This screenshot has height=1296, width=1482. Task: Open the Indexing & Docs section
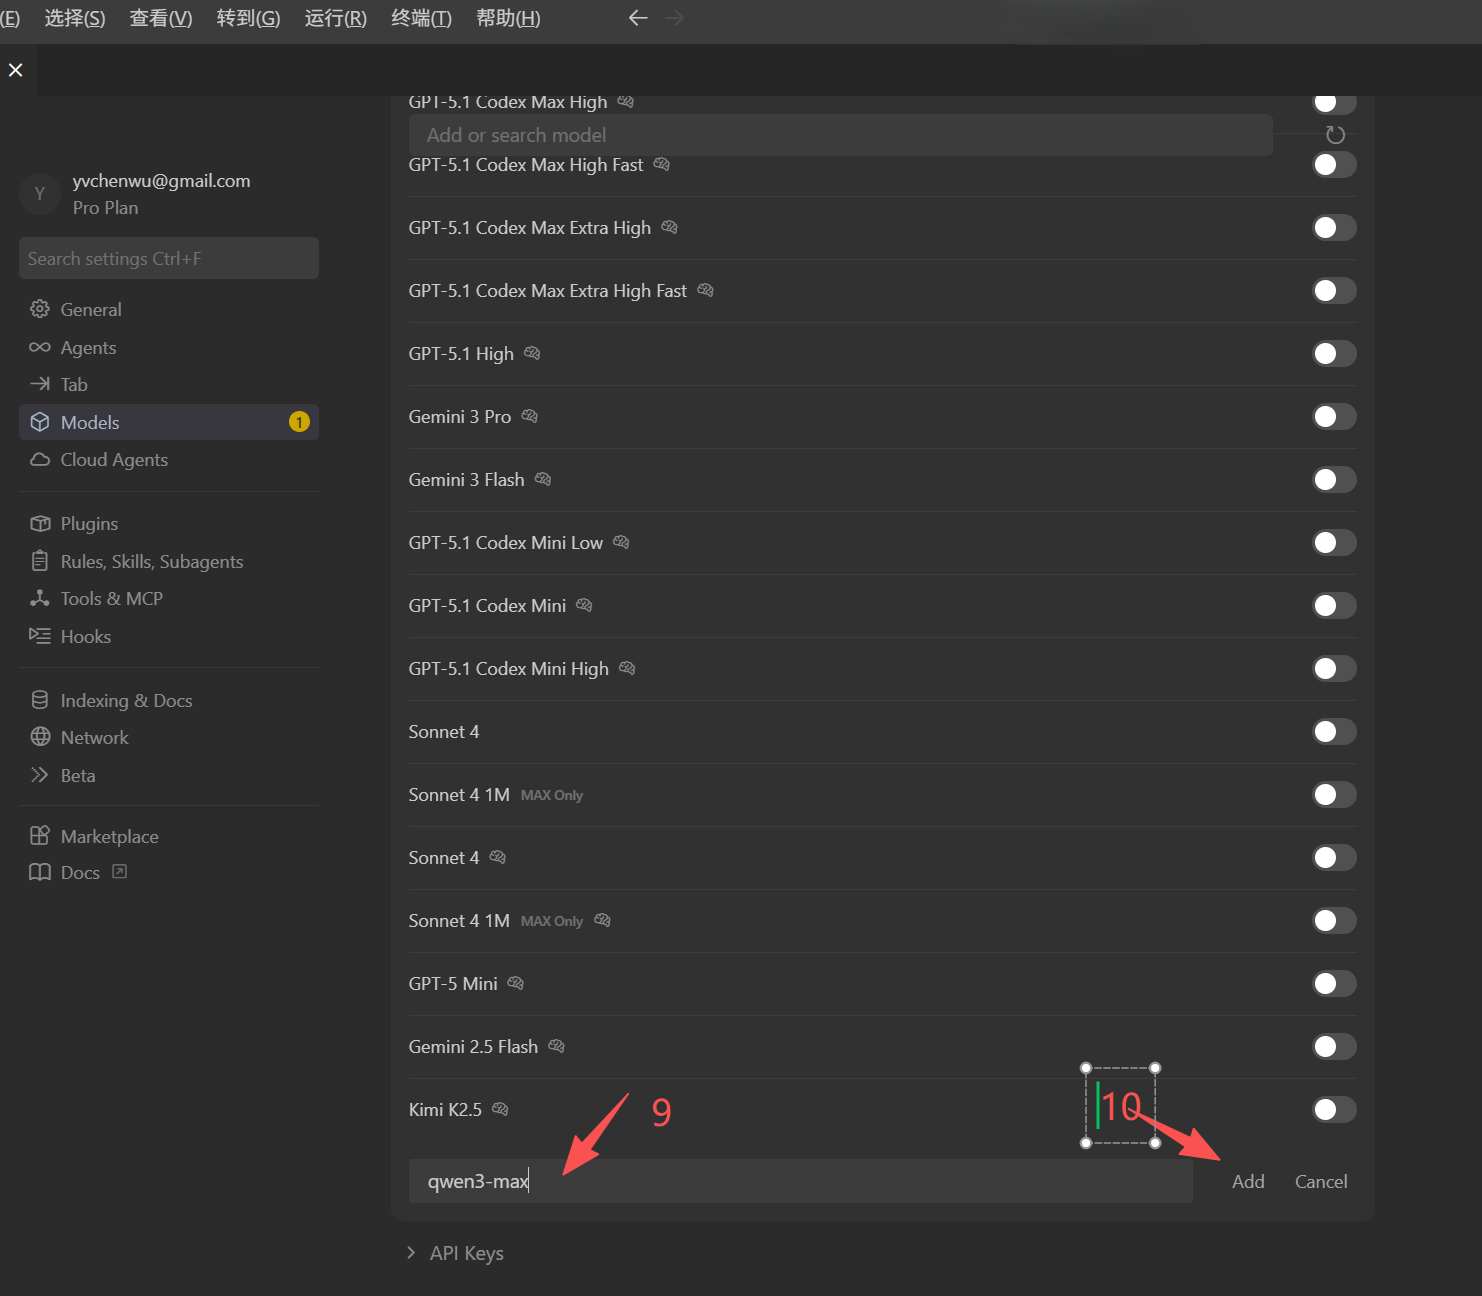[126, 700]
